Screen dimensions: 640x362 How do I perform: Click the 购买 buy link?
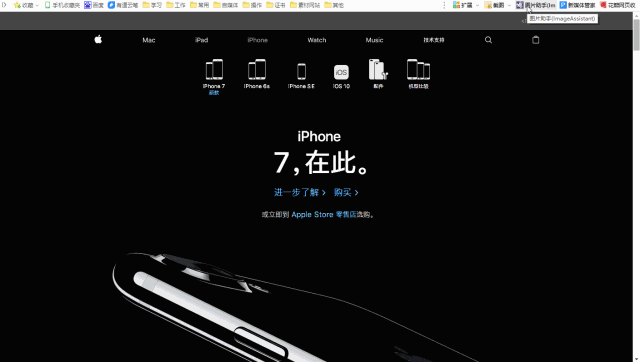(x=346, y=192)
